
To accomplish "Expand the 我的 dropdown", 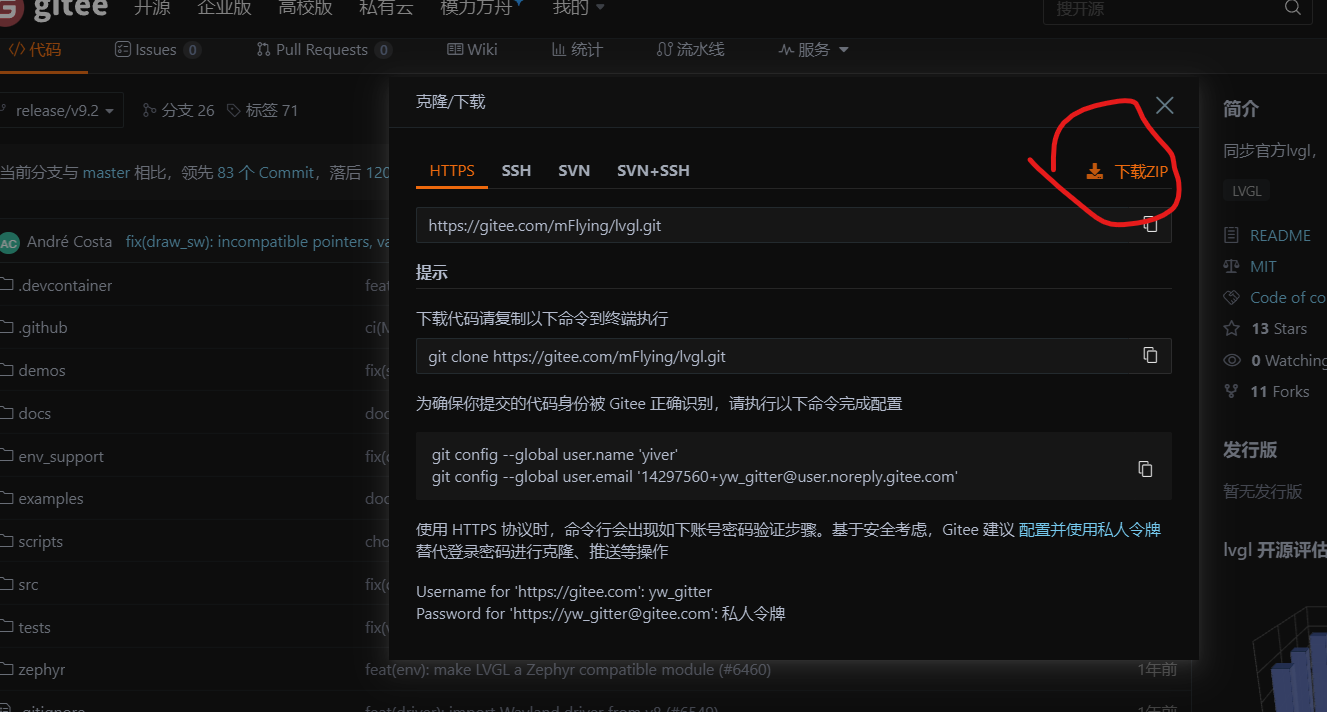I will click(x=579, y=8).
